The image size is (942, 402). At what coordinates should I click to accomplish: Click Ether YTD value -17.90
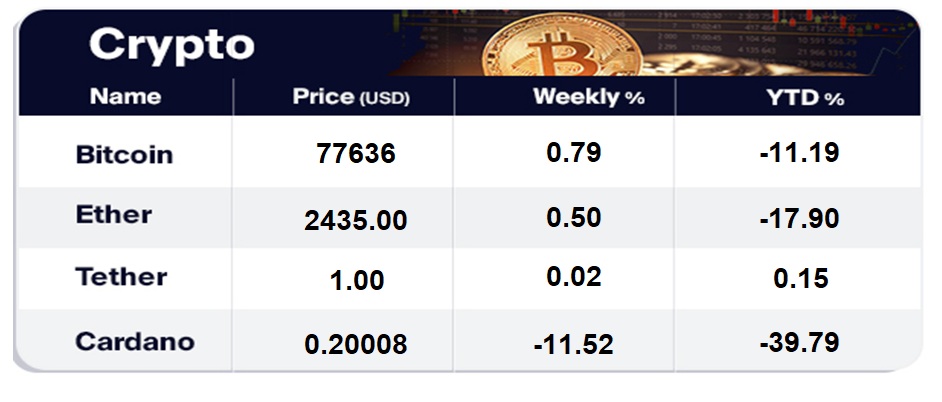[x=800, y=218]
